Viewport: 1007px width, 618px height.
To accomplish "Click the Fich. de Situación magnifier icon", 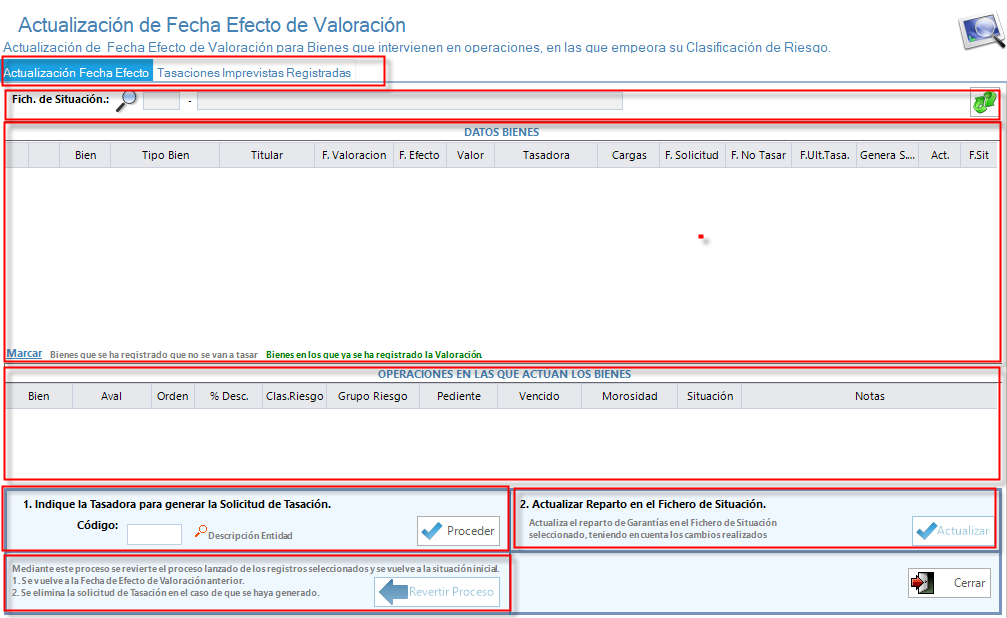I will tap(128, 100).
